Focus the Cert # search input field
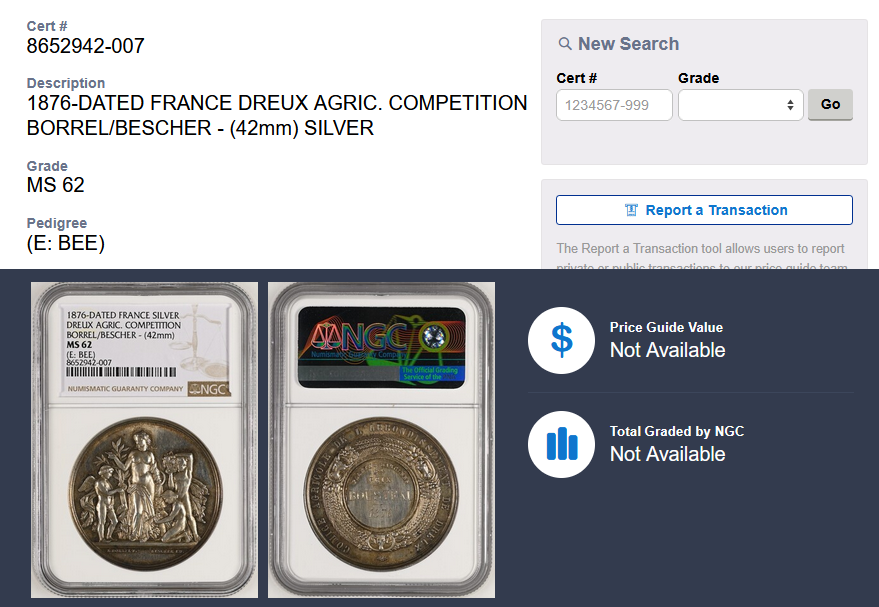Image resolution: width=879 pixels, height=607 pixels. point(614,105)
